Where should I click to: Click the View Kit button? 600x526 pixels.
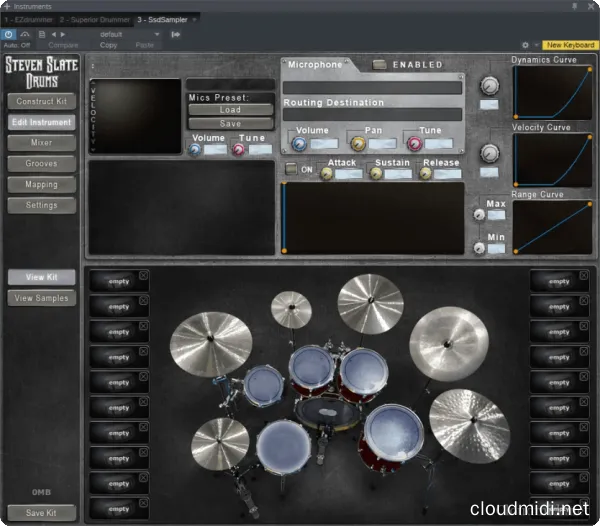(41, 277)
